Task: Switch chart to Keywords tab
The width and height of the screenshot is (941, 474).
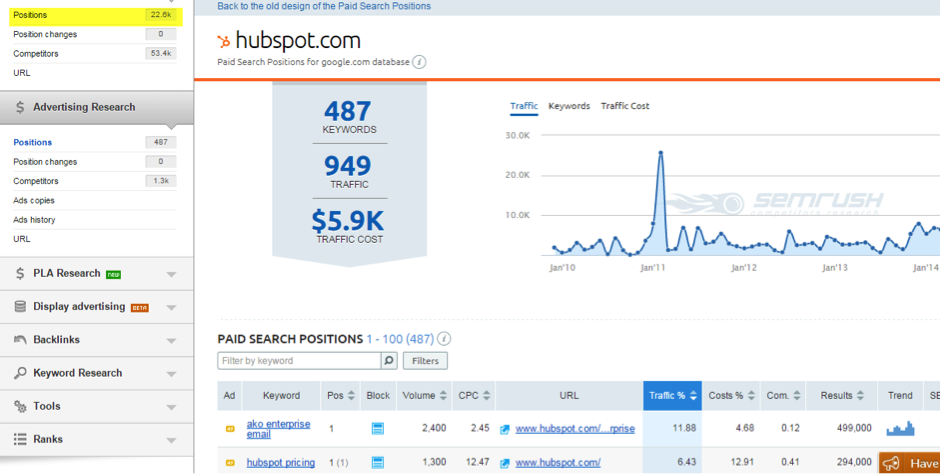Action: [x=569, y=106]
